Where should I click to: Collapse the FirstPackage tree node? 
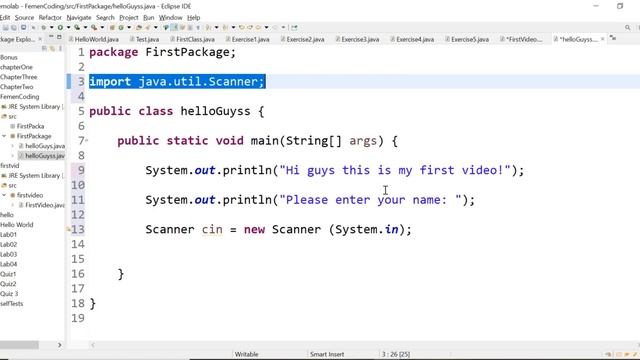4,136
